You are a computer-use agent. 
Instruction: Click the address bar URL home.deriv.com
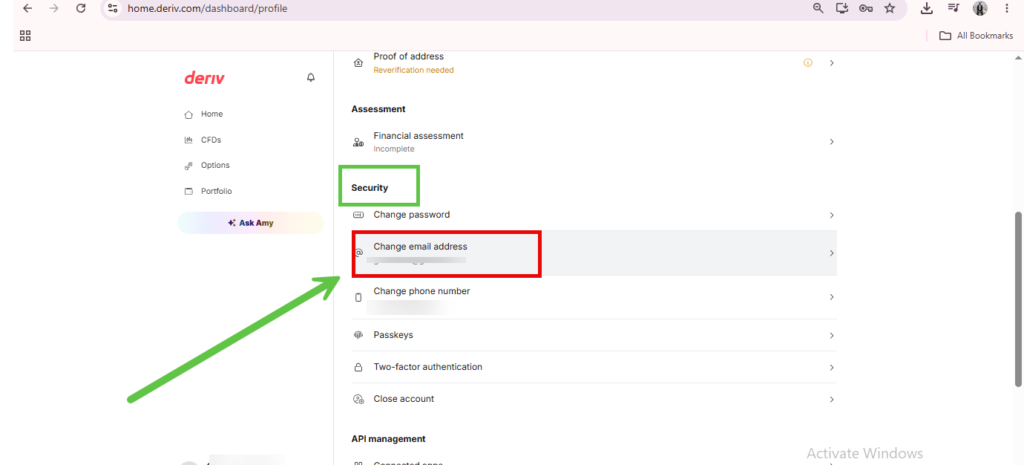pos(207,9)
